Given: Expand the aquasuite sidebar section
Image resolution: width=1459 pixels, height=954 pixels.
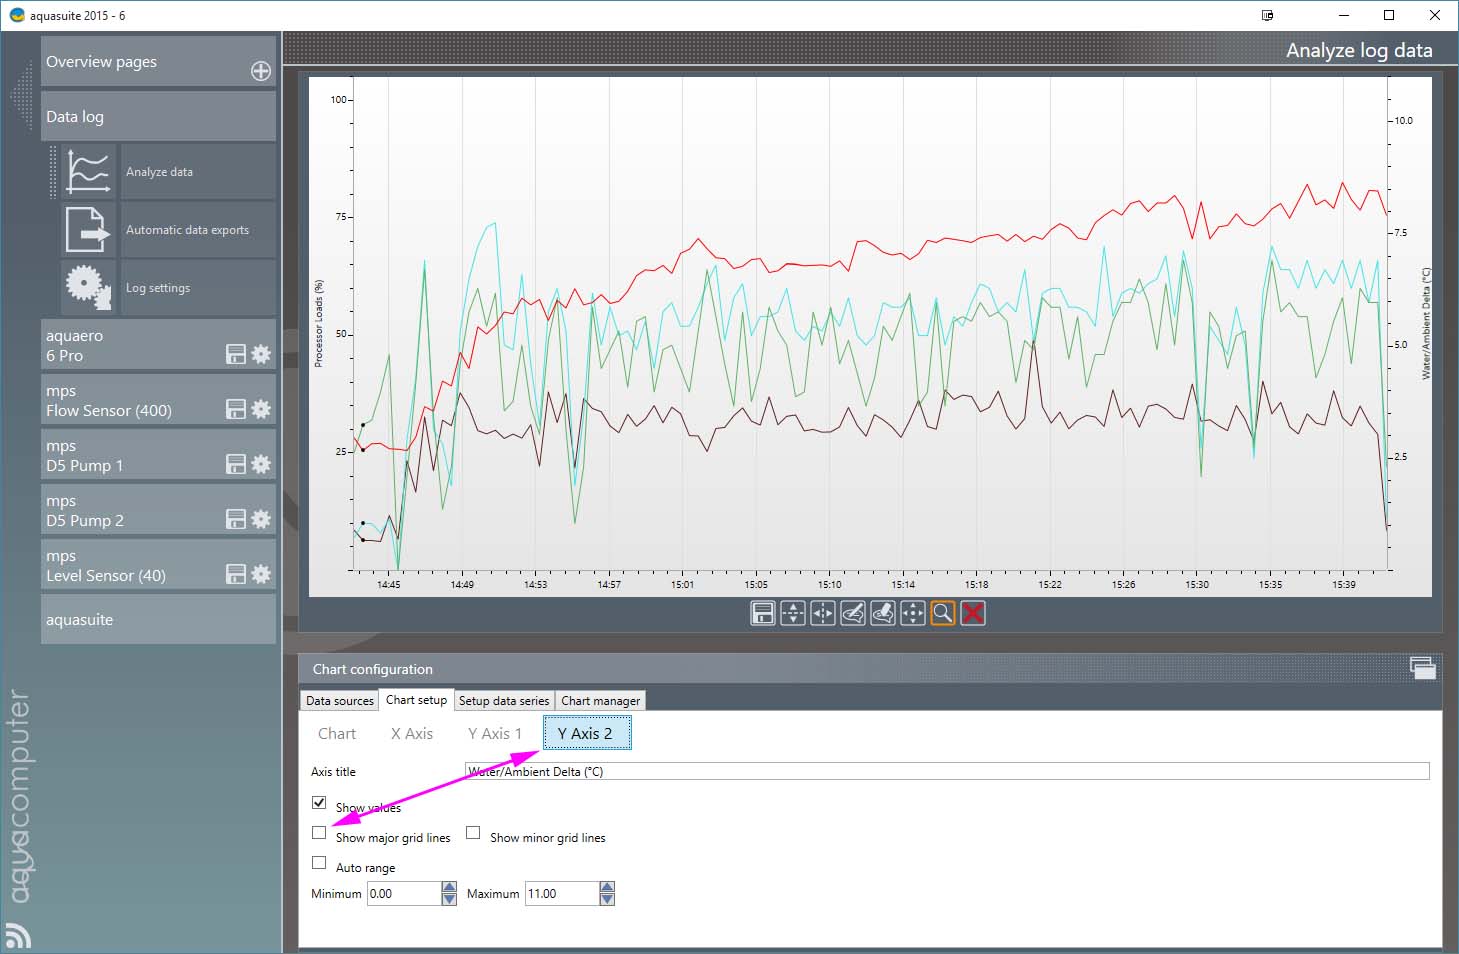Looking at the screenshot, I should click(158, 620).
